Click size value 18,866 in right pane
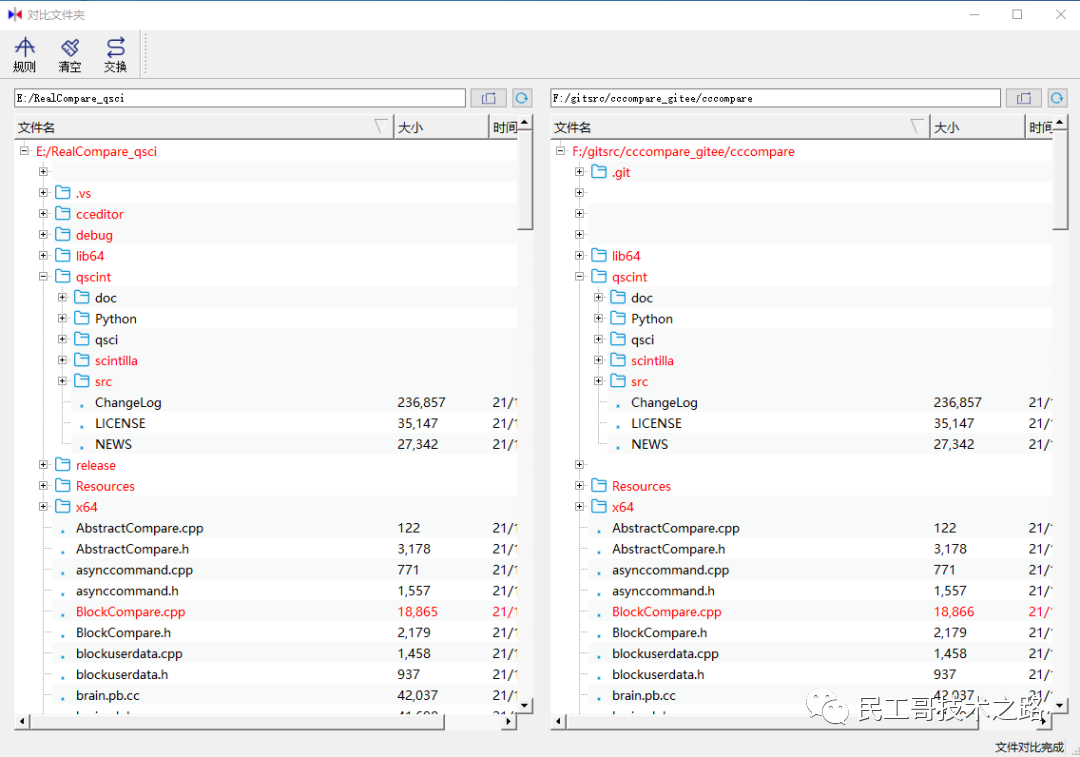 pyautogui.click(x=954, y=612)
